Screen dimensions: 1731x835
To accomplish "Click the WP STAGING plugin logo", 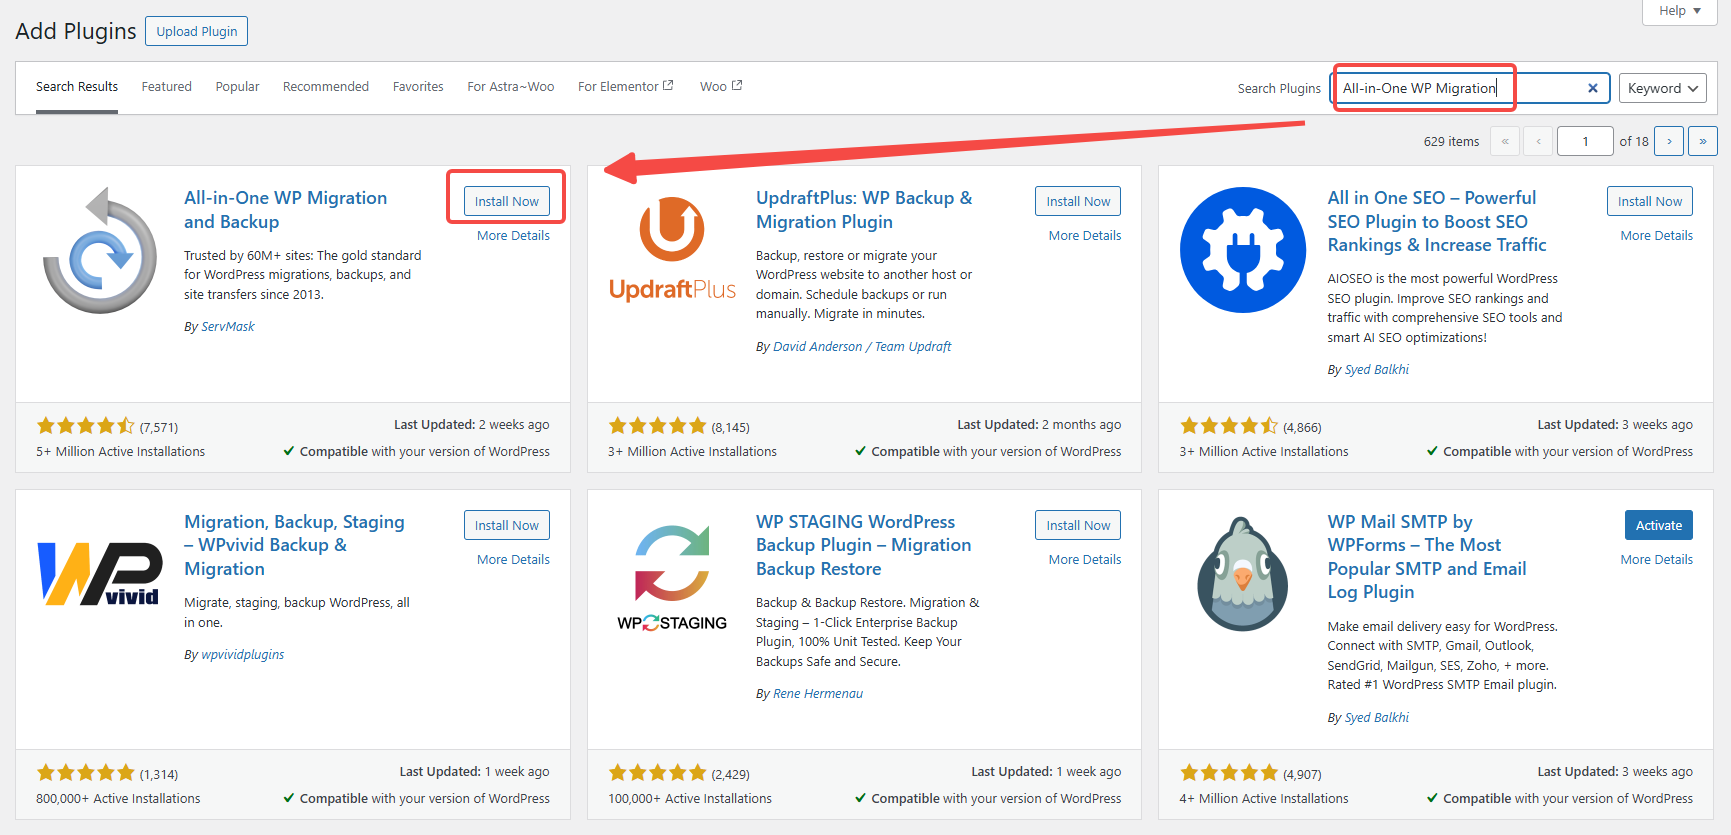I will point(672,577).
